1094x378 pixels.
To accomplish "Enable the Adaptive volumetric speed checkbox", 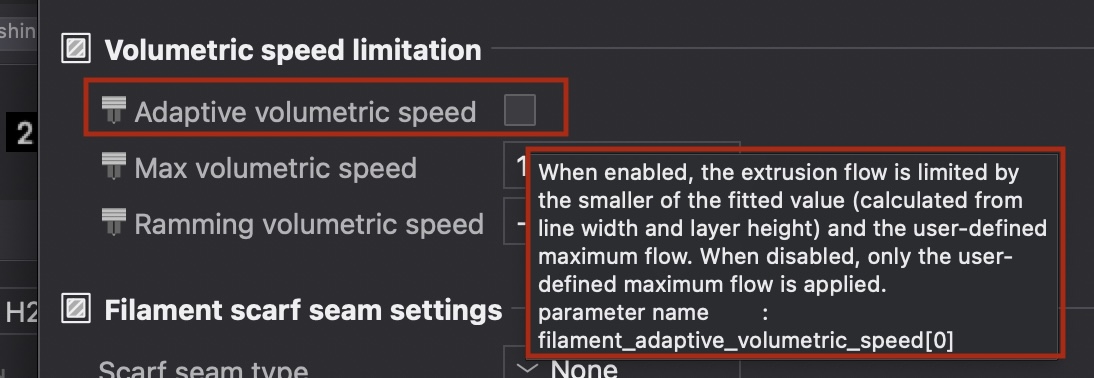I will (520, 110).
